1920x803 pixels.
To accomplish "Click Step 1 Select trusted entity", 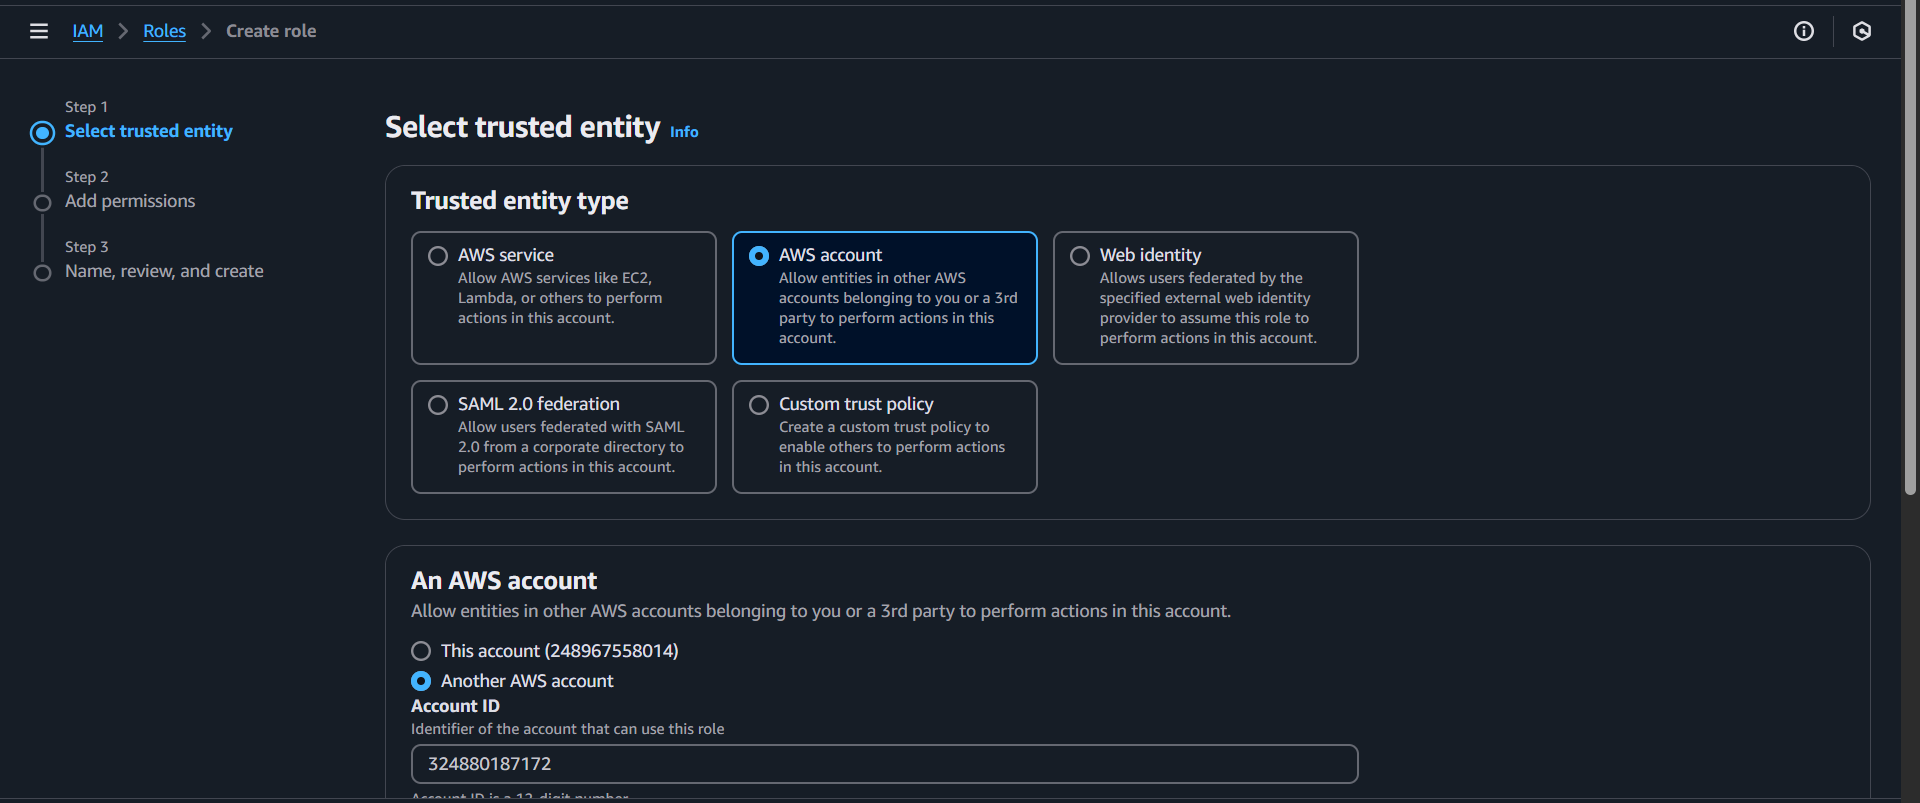I will [x=148, y=131].
